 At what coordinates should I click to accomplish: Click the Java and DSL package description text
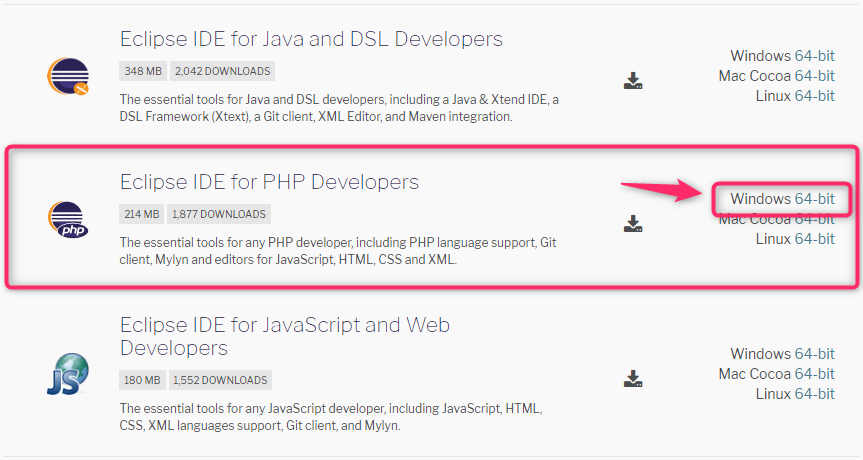339,108
